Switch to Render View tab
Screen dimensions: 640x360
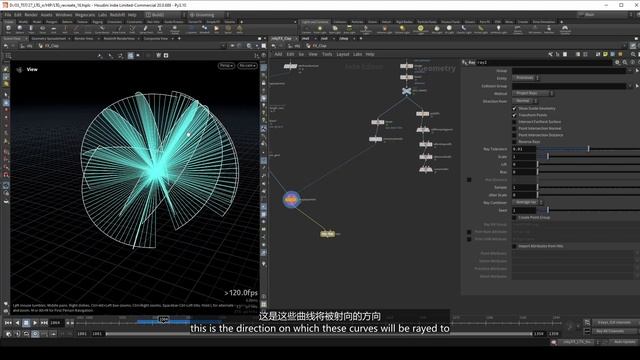[84, 38]
